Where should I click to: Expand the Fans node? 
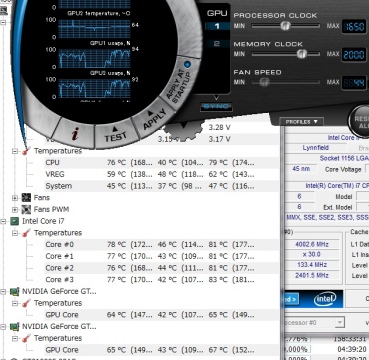pos(15,198)
